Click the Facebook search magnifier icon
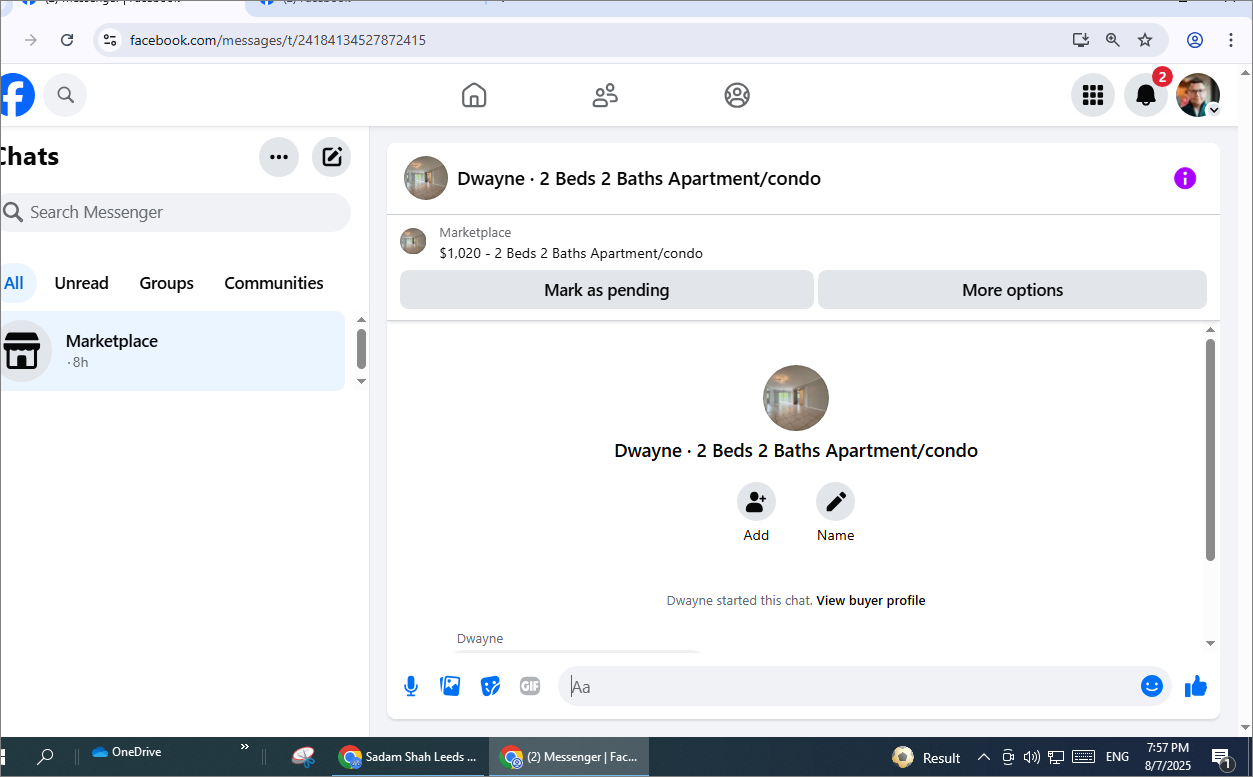Screen dimensions: 1253x777 (65, 95)
